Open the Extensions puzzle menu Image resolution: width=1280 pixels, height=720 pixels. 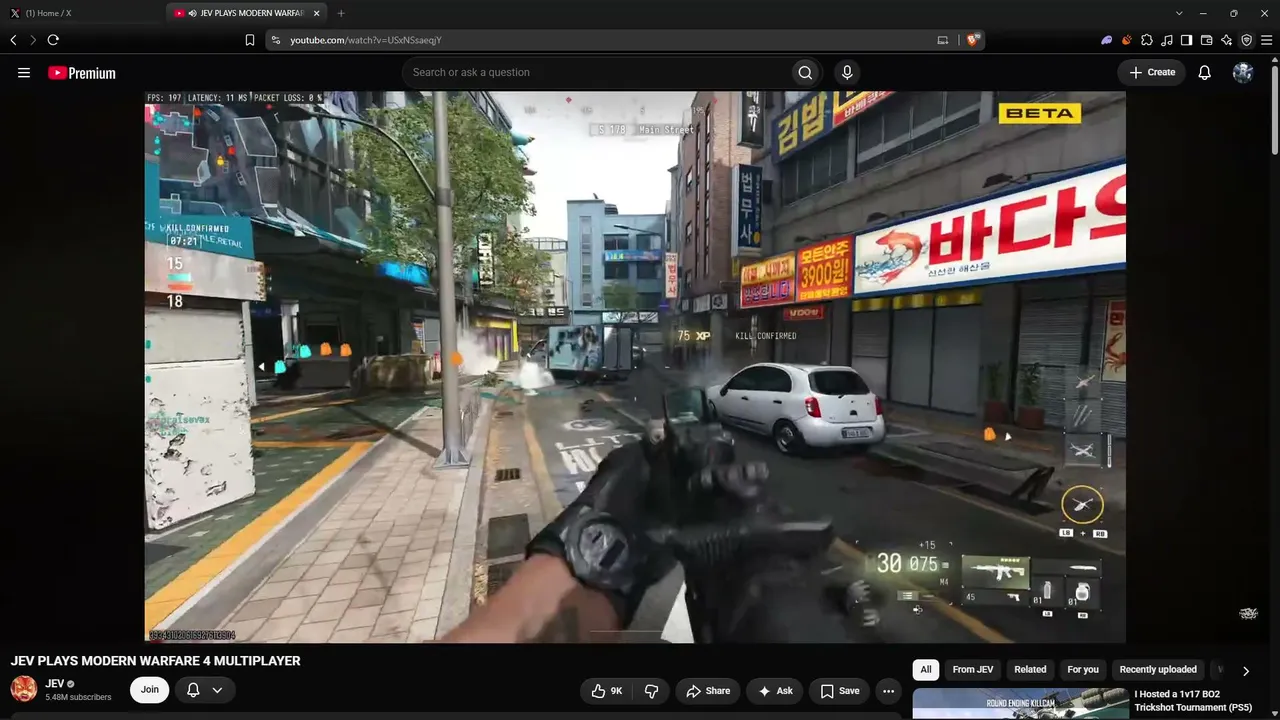click(x=1146, y=40)
